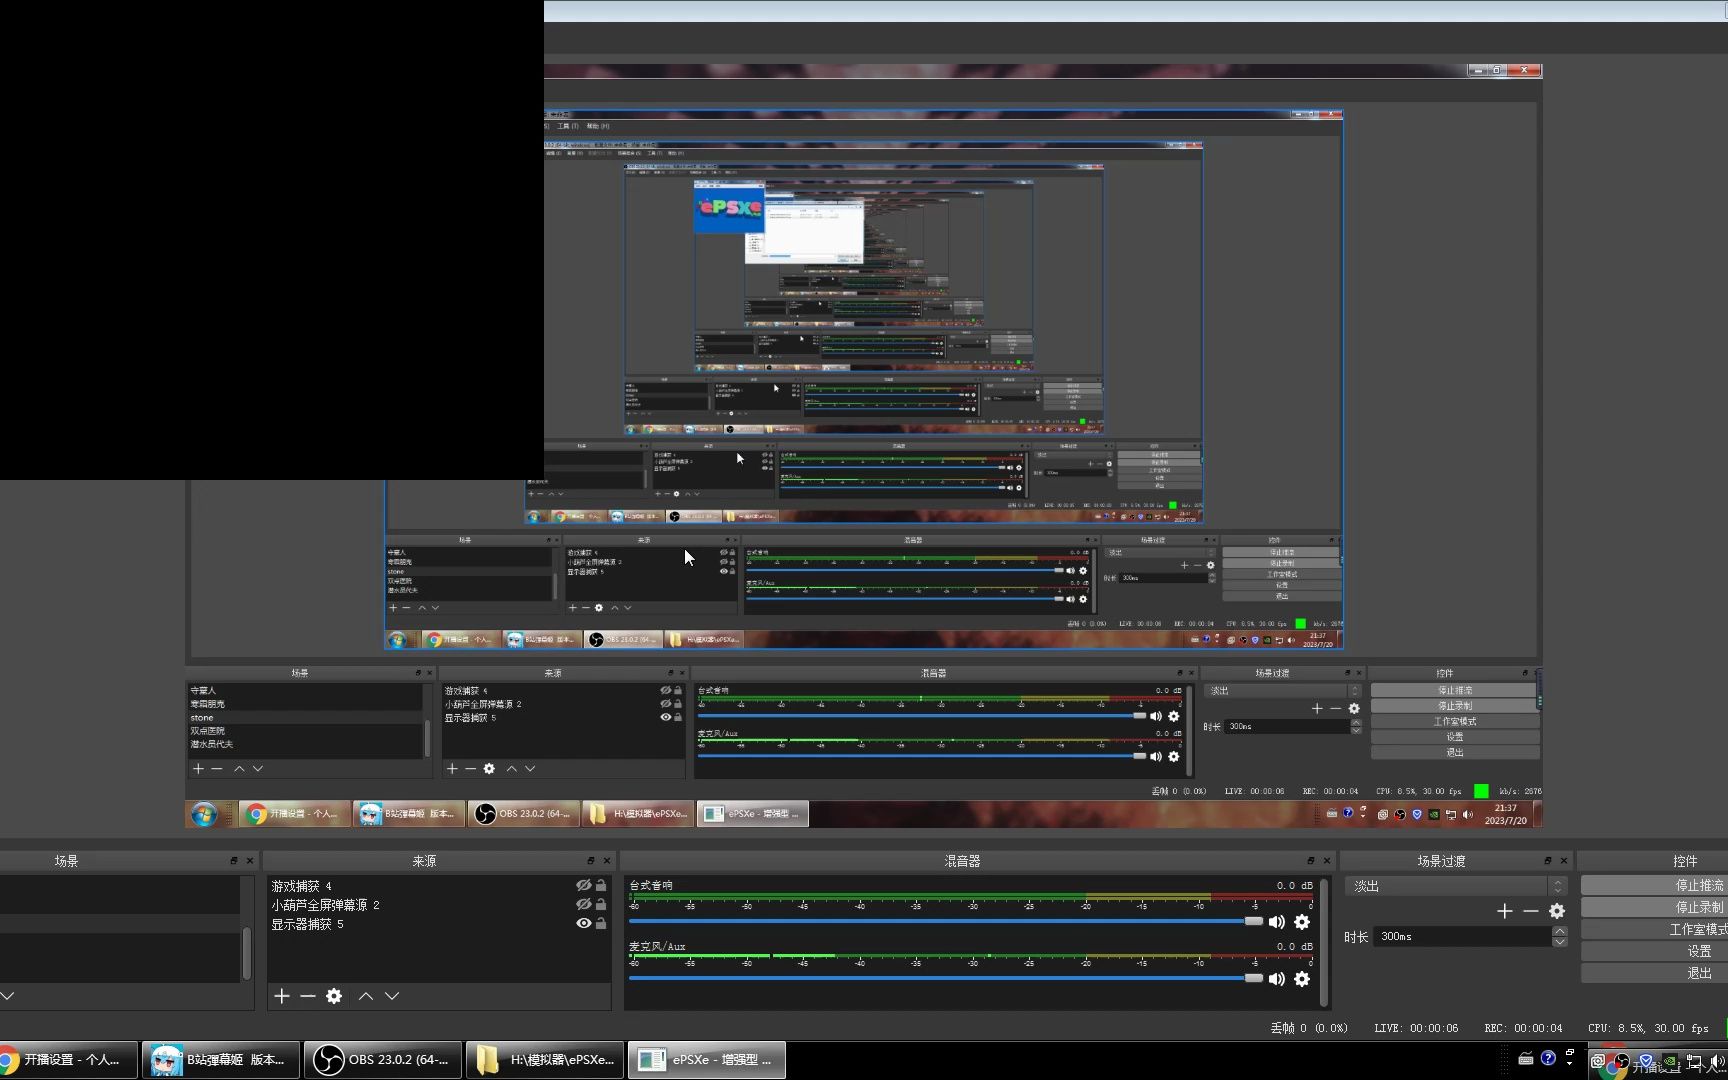The width and height of the screenshot is (1728, 1080).
Task: Toggle the lock on 小葫芦全屏弹幕源 2
Action: (x=601, y=905)
